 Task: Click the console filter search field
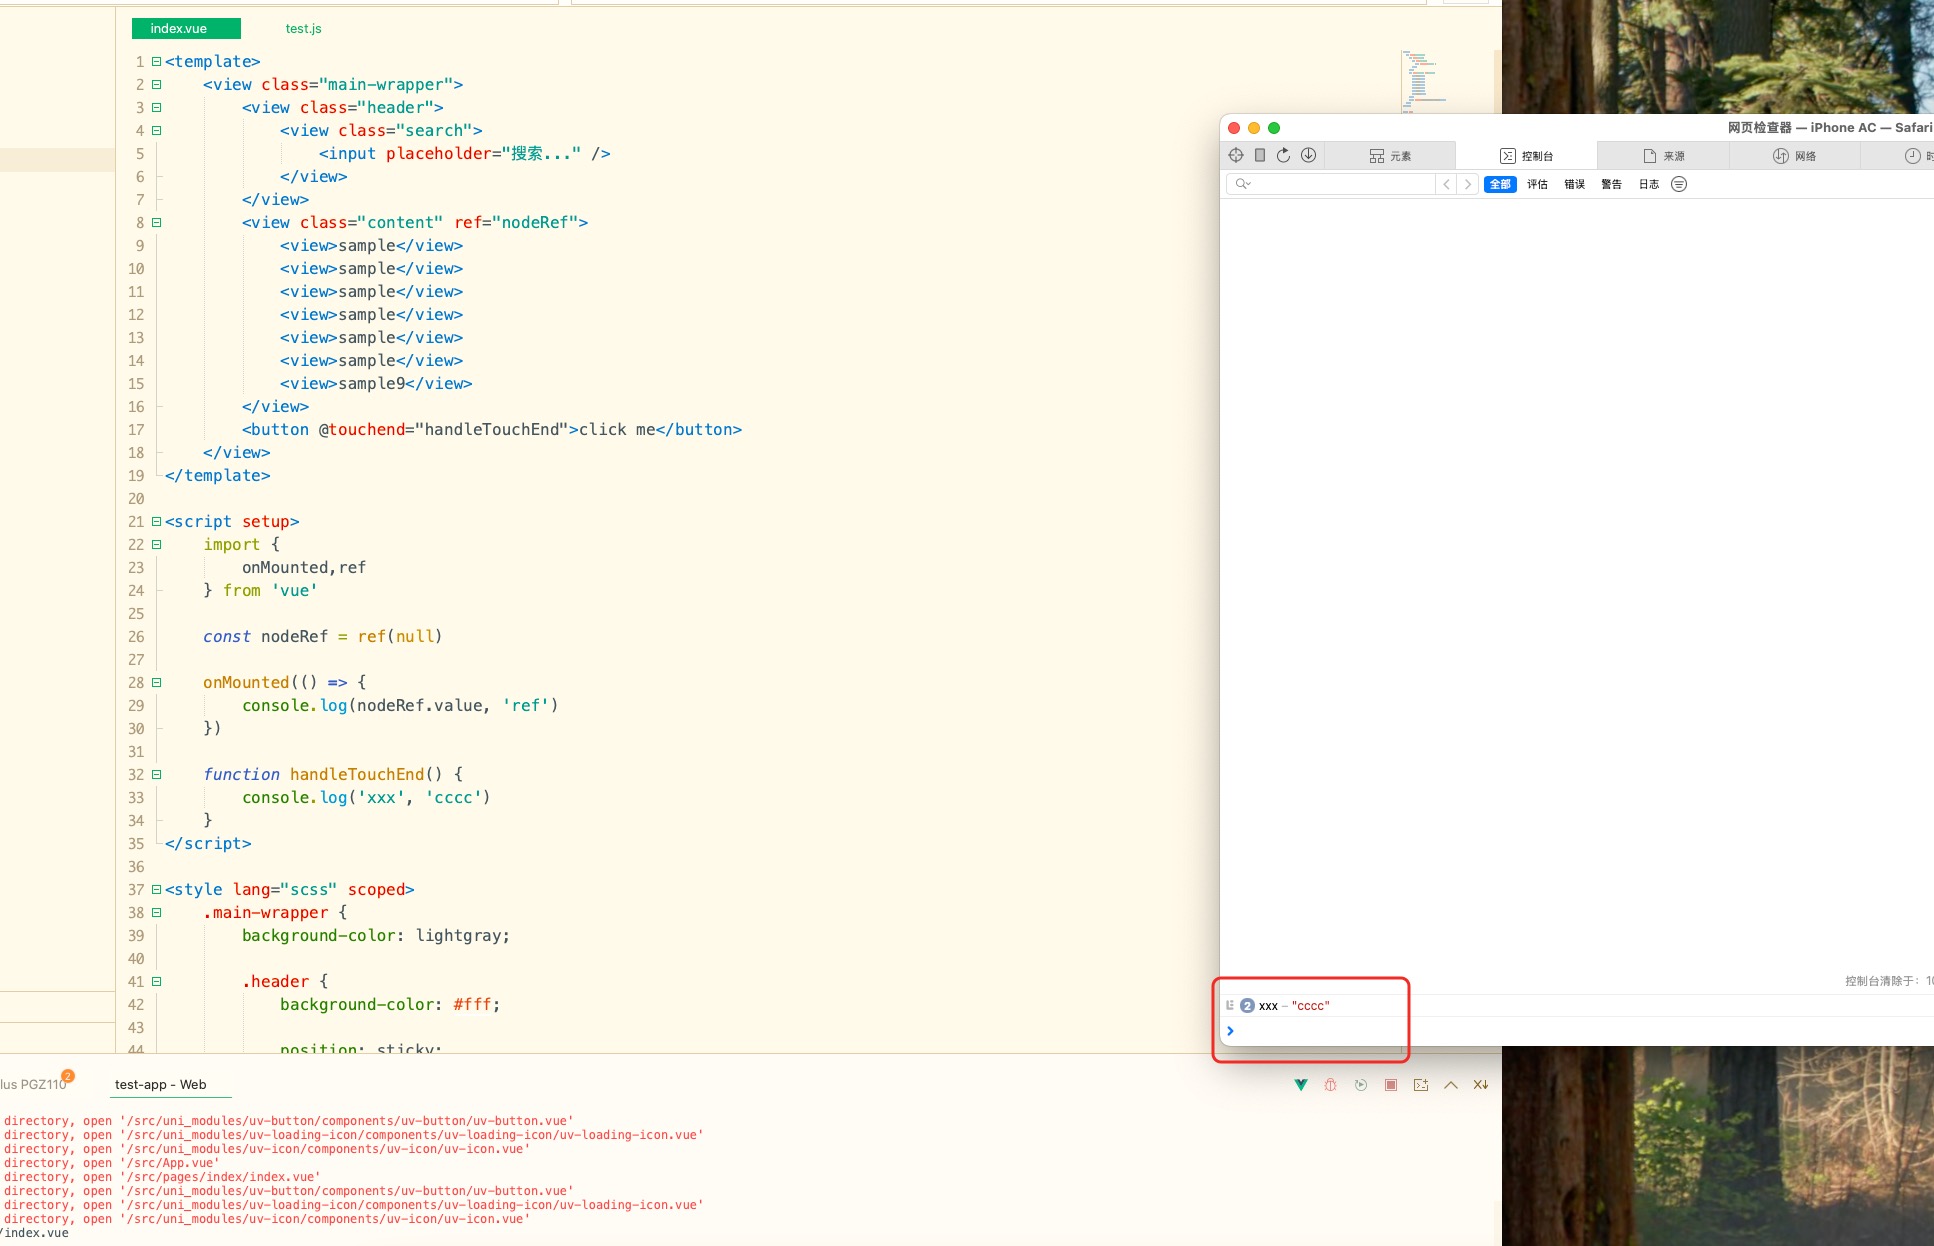coord(1331,184)
